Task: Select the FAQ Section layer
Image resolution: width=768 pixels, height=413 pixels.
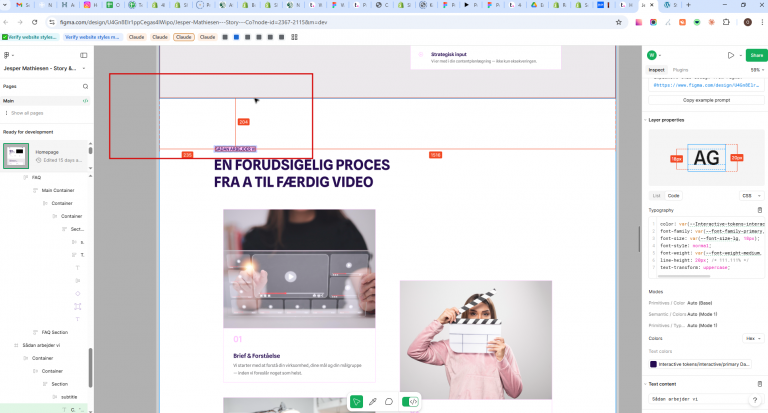Action: (54, 332)
